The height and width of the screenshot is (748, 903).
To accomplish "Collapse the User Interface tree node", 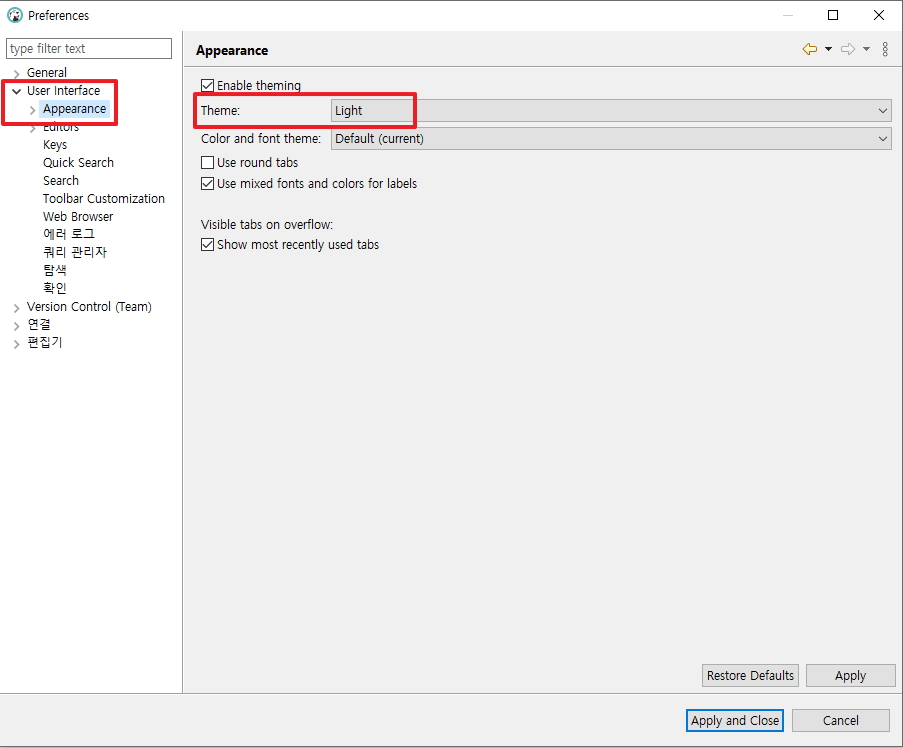I will point(16,91).
